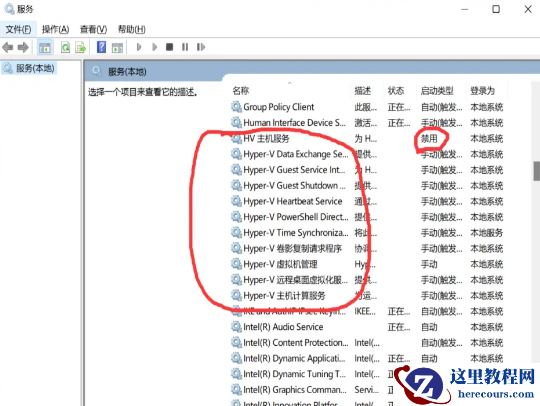
Task: Click gear icon beside Hyper-V Heartbeat Service
Action: pos(236,201)
